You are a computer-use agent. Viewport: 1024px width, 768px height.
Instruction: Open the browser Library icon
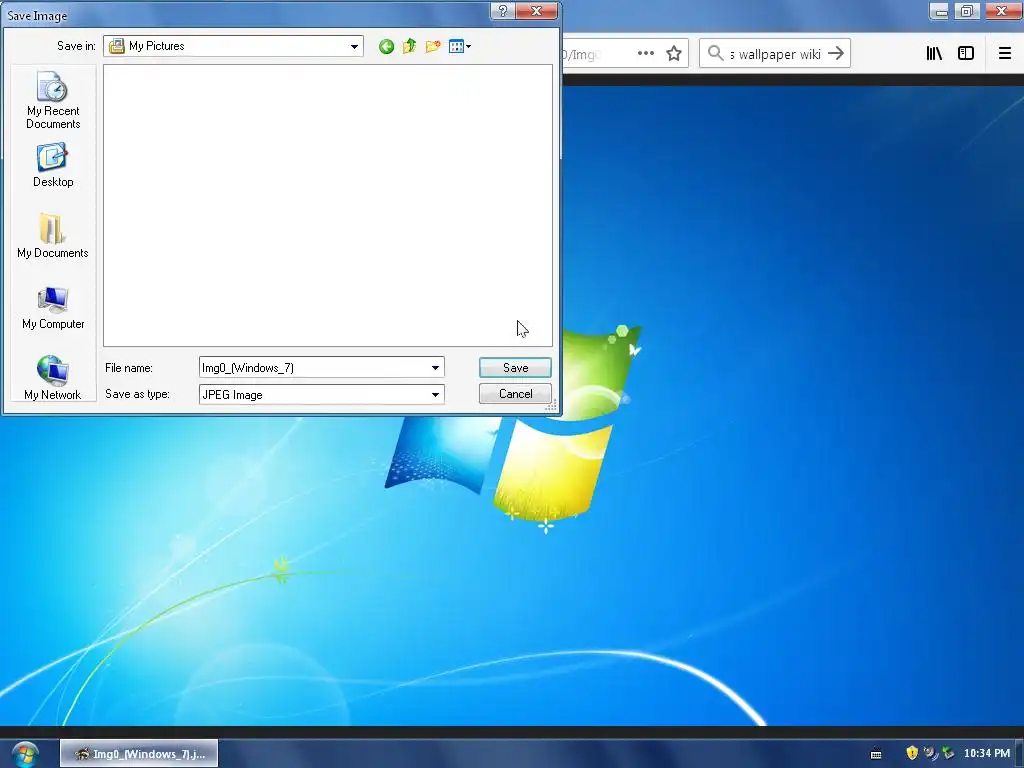tap(934, 54)
